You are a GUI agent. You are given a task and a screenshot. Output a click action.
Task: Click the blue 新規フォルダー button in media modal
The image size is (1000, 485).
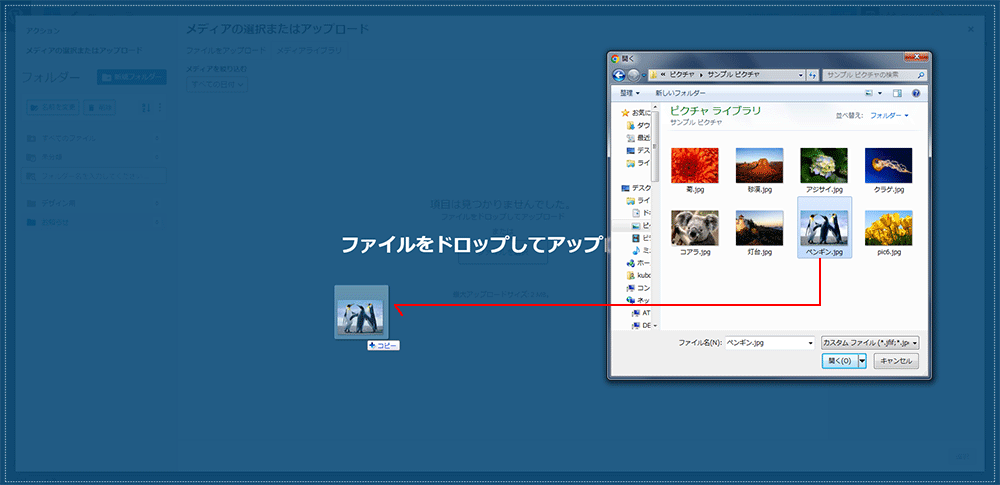click(132, 77)
